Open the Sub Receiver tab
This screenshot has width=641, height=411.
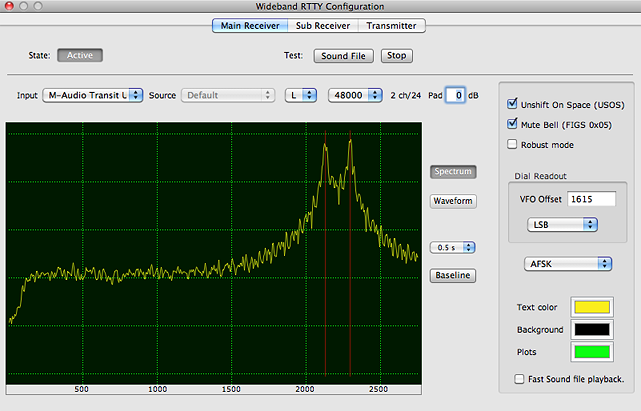[x=323, y=26]
